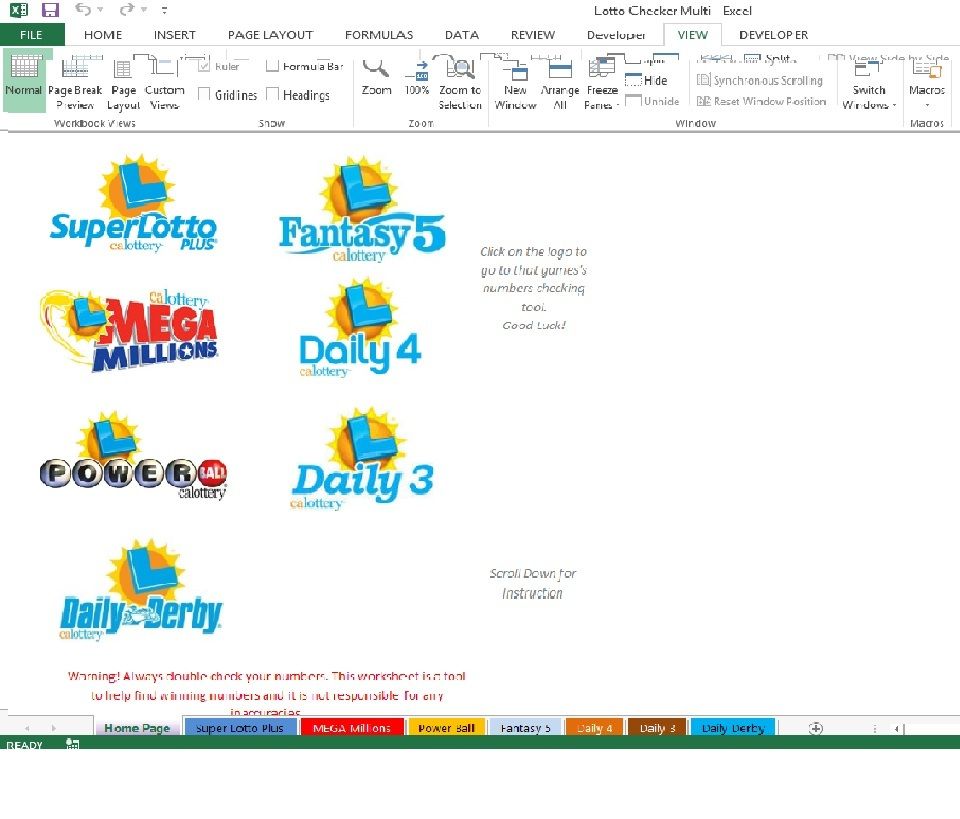Click the macro recording status bar icon

coord(73,744)
